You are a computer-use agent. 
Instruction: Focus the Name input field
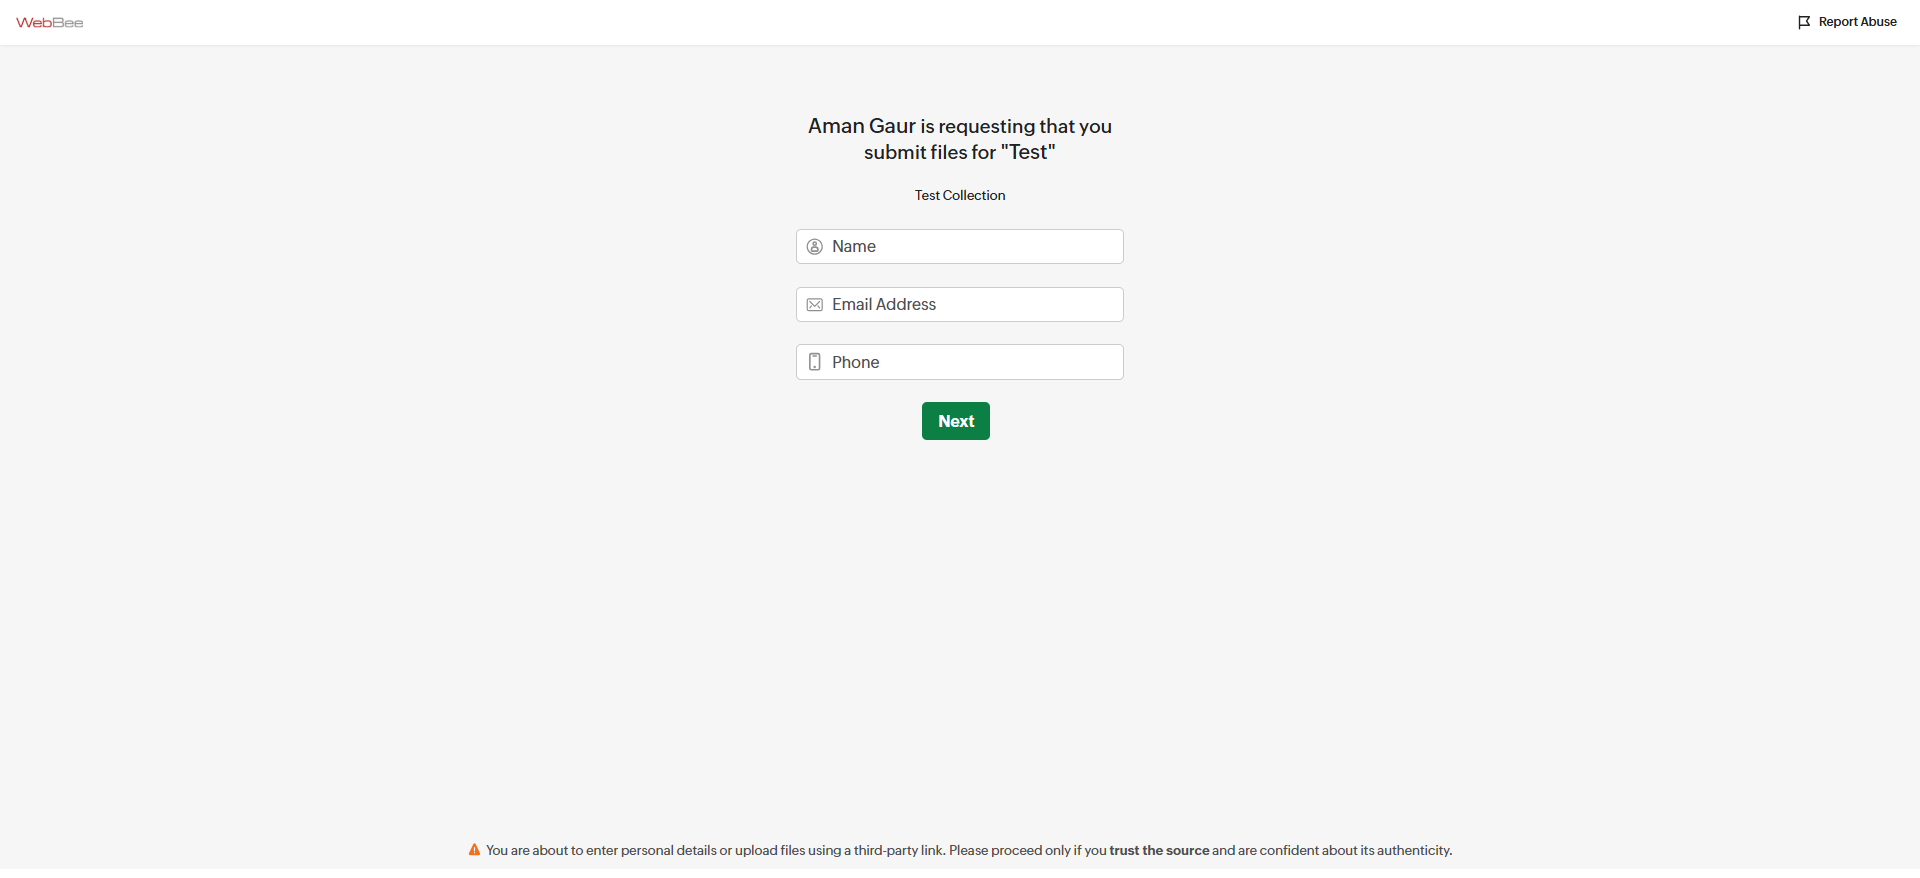coord(975,247)
